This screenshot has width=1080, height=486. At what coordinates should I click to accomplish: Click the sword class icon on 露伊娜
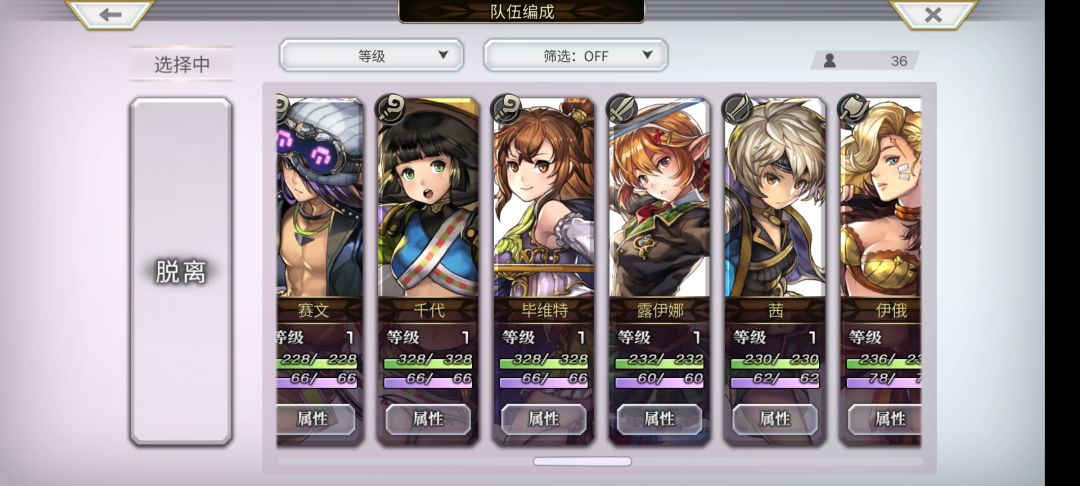click(621, 109)
